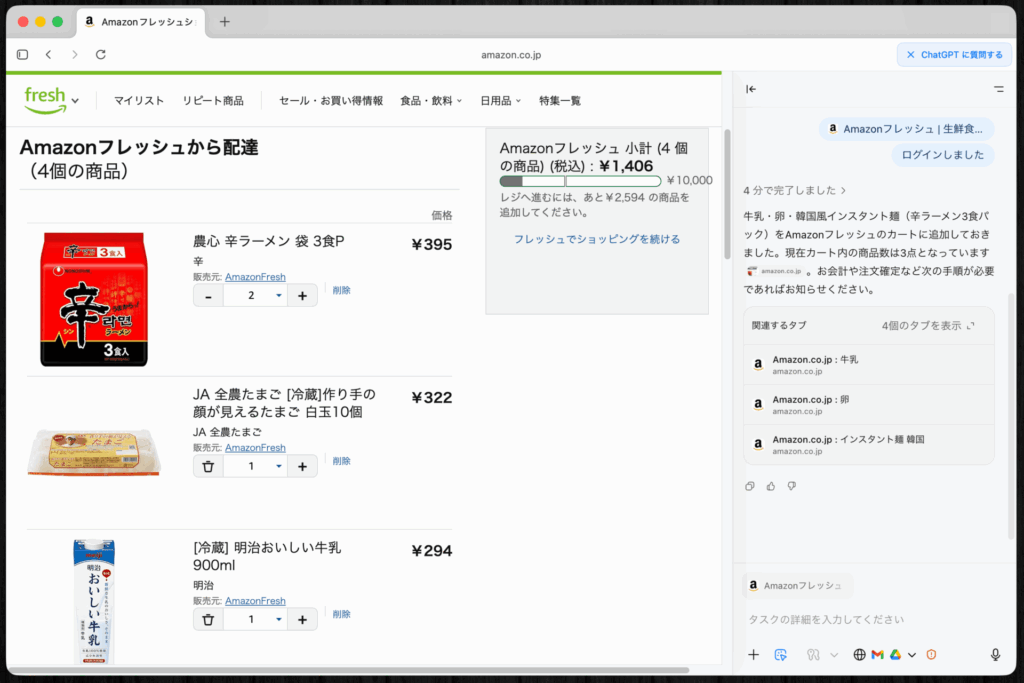Click the plus attach icon in the chat input
The height and width of the screenshot is (683, 1024).
pyautogui.click(x=754, y=655)
